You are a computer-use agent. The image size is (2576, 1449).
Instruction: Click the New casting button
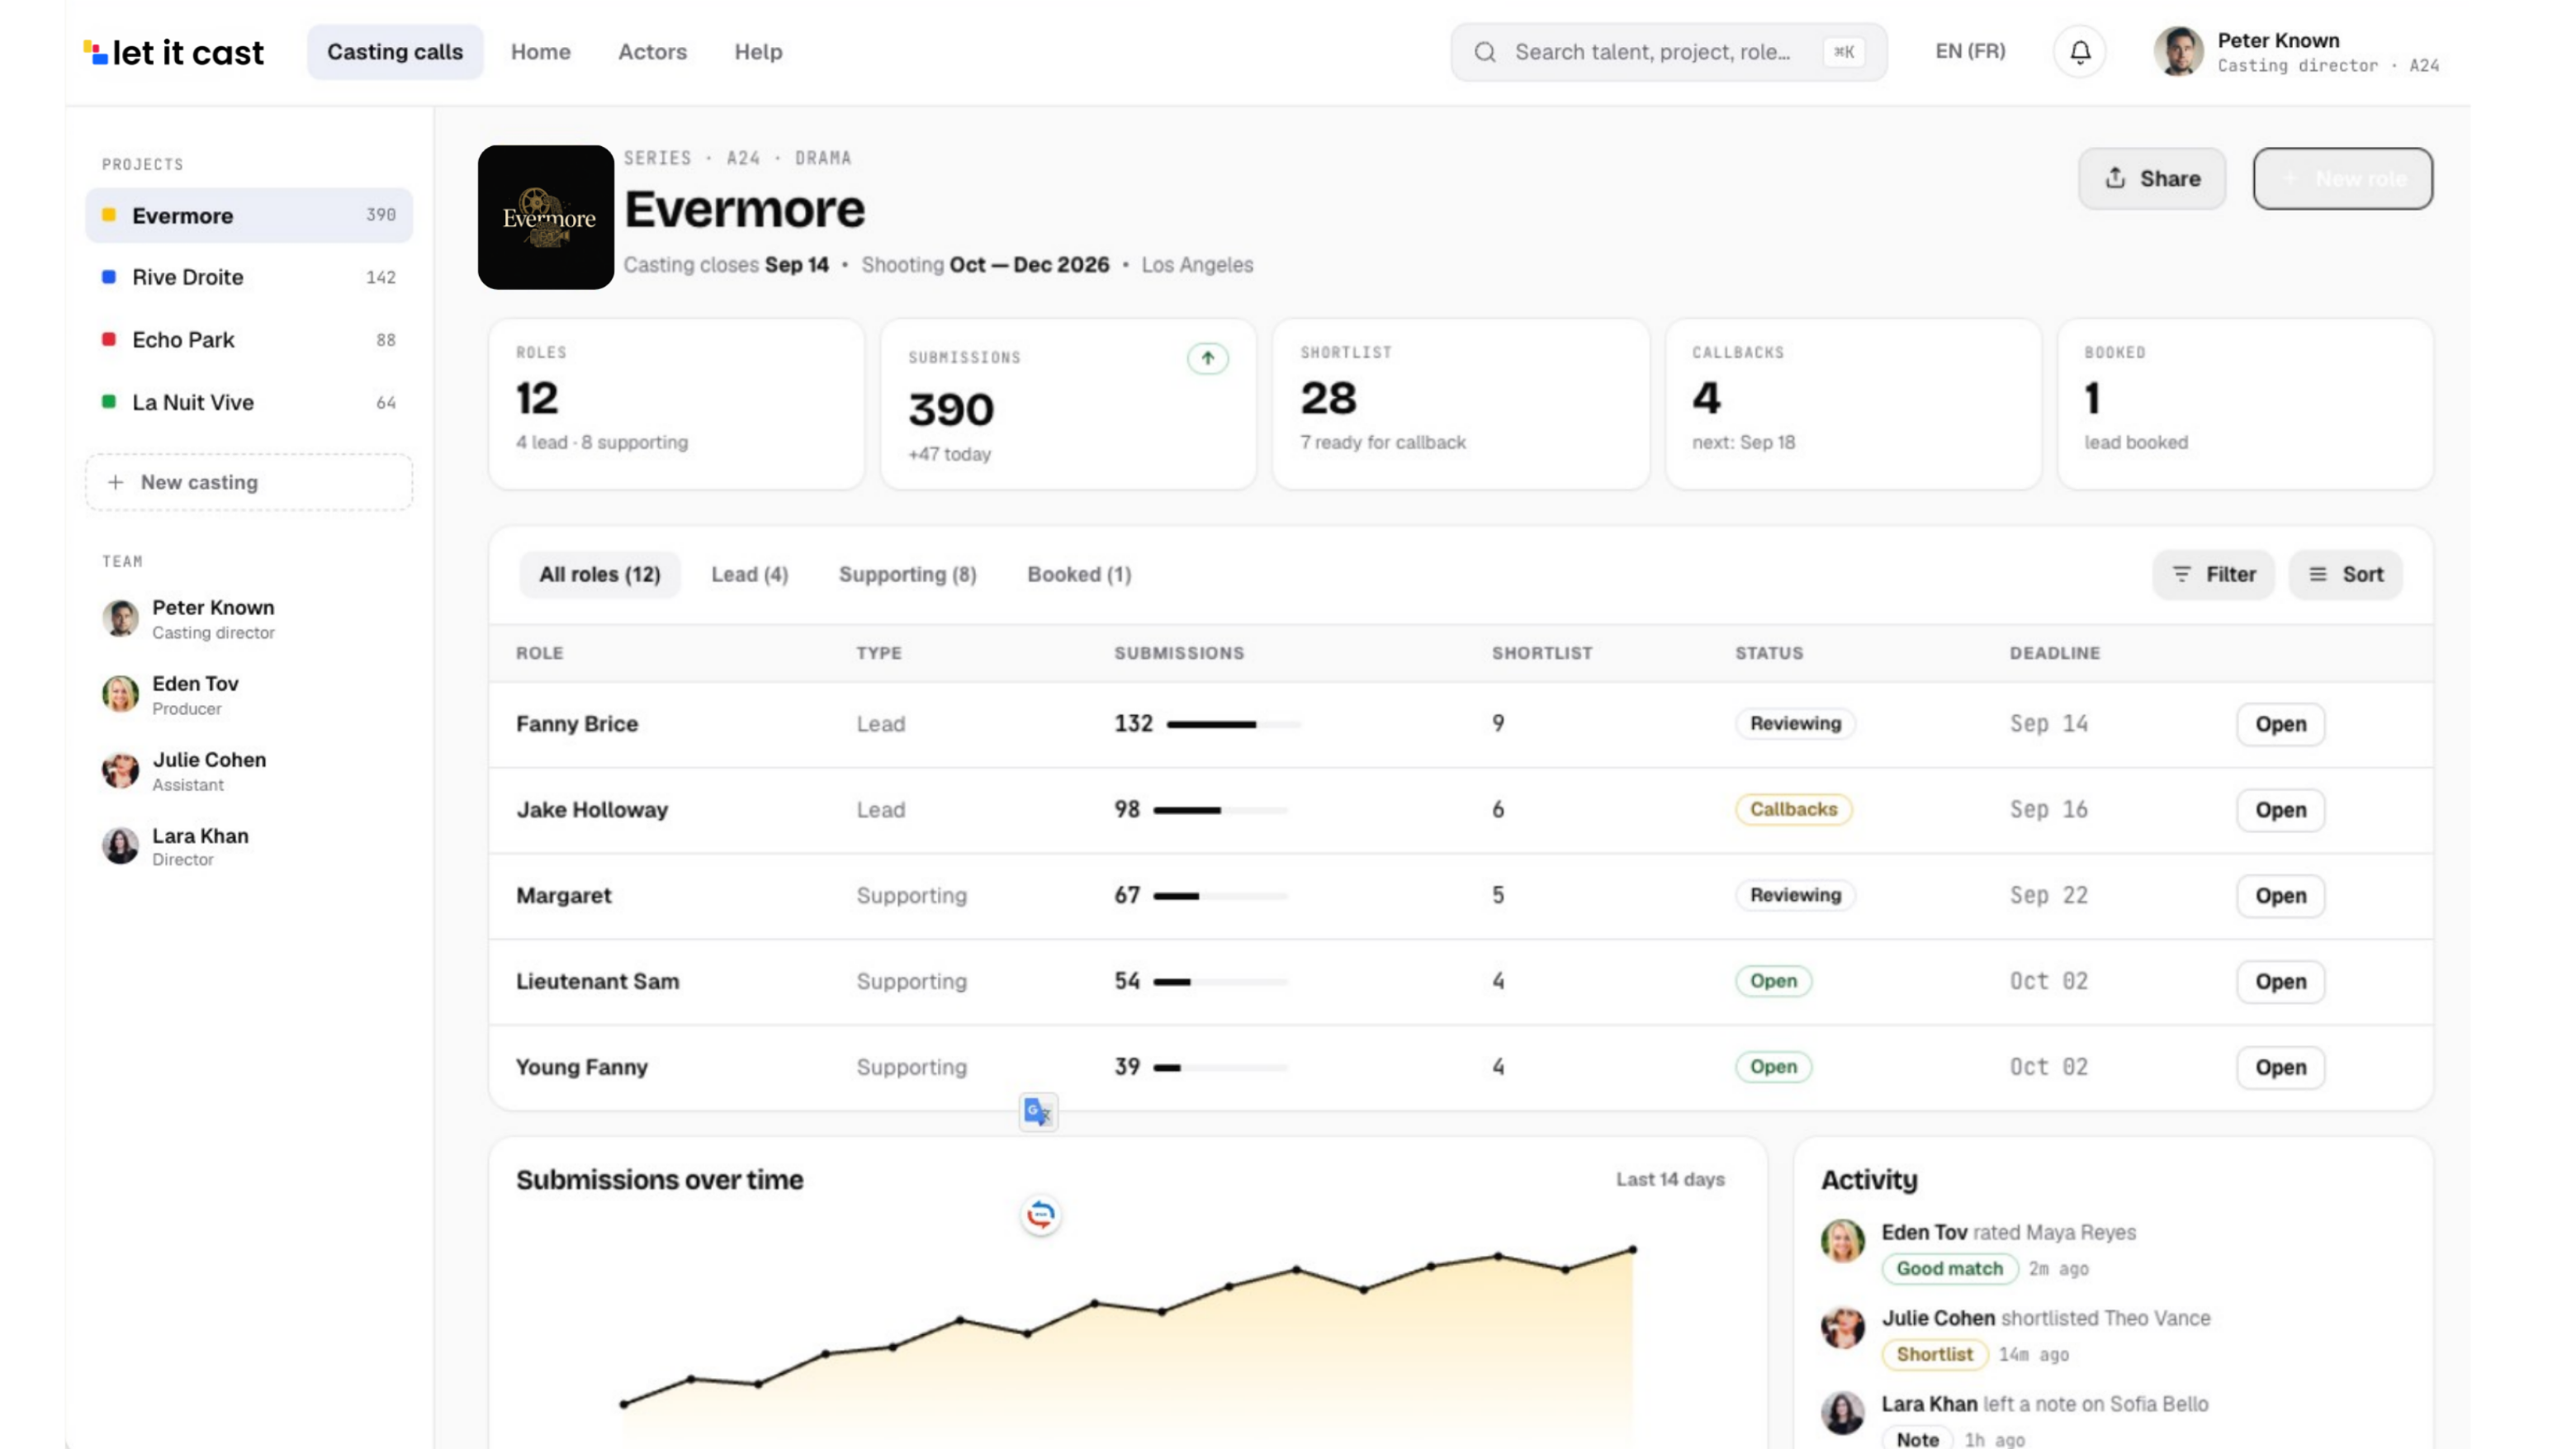249,482
